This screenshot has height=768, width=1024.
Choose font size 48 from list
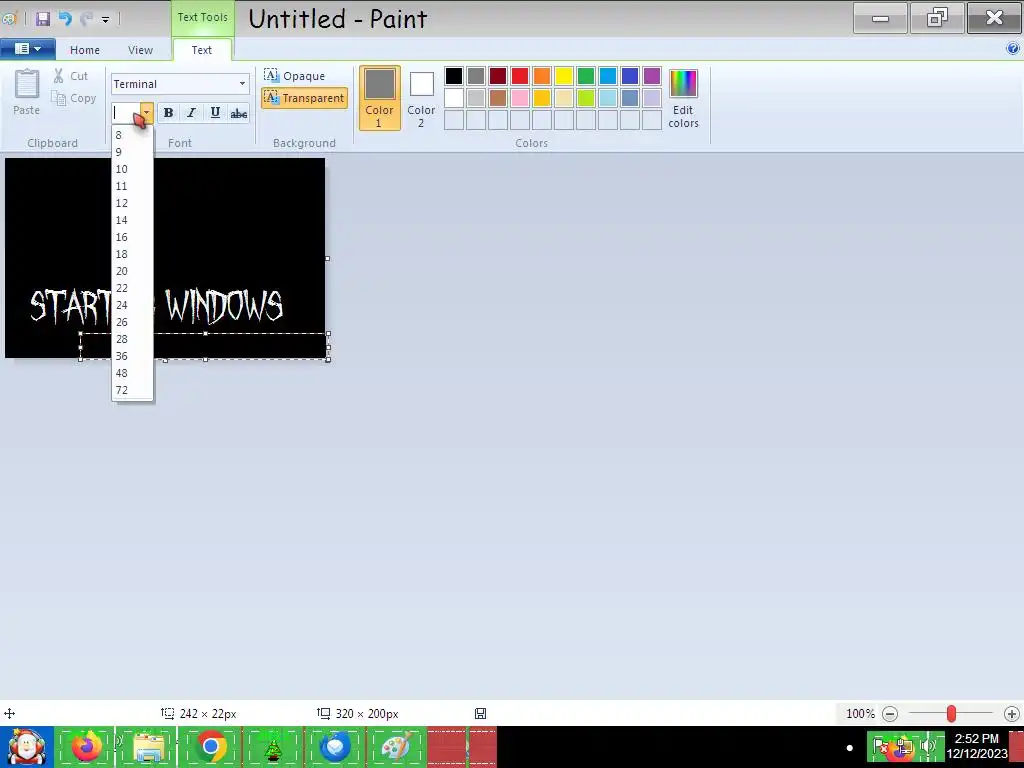tap(133, 373)
